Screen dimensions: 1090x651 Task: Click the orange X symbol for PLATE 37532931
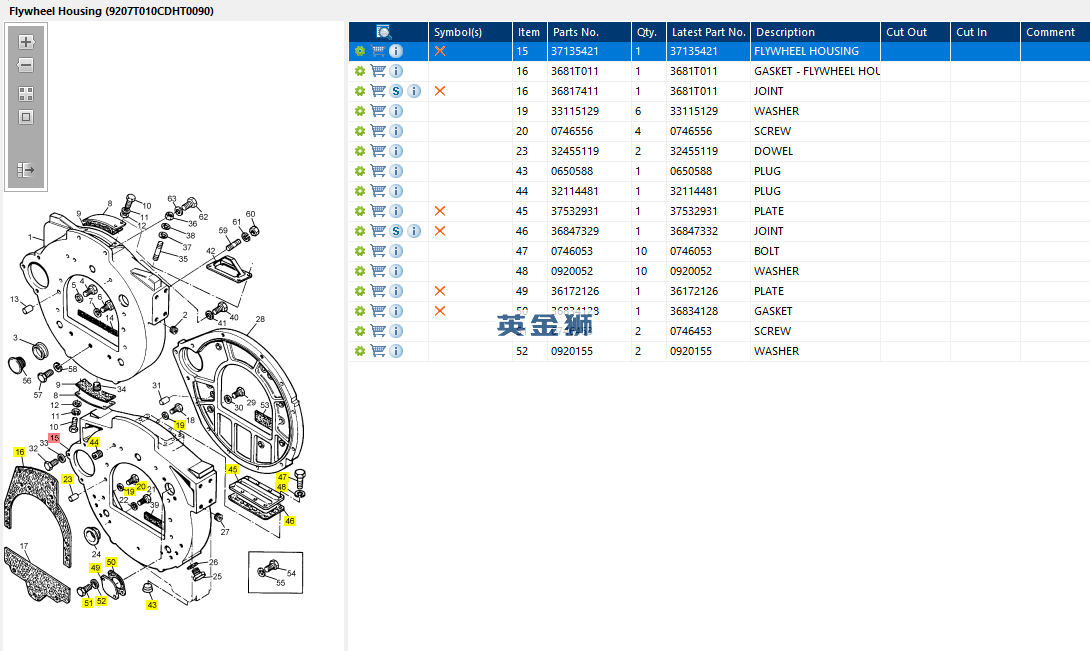click(440, 211)
